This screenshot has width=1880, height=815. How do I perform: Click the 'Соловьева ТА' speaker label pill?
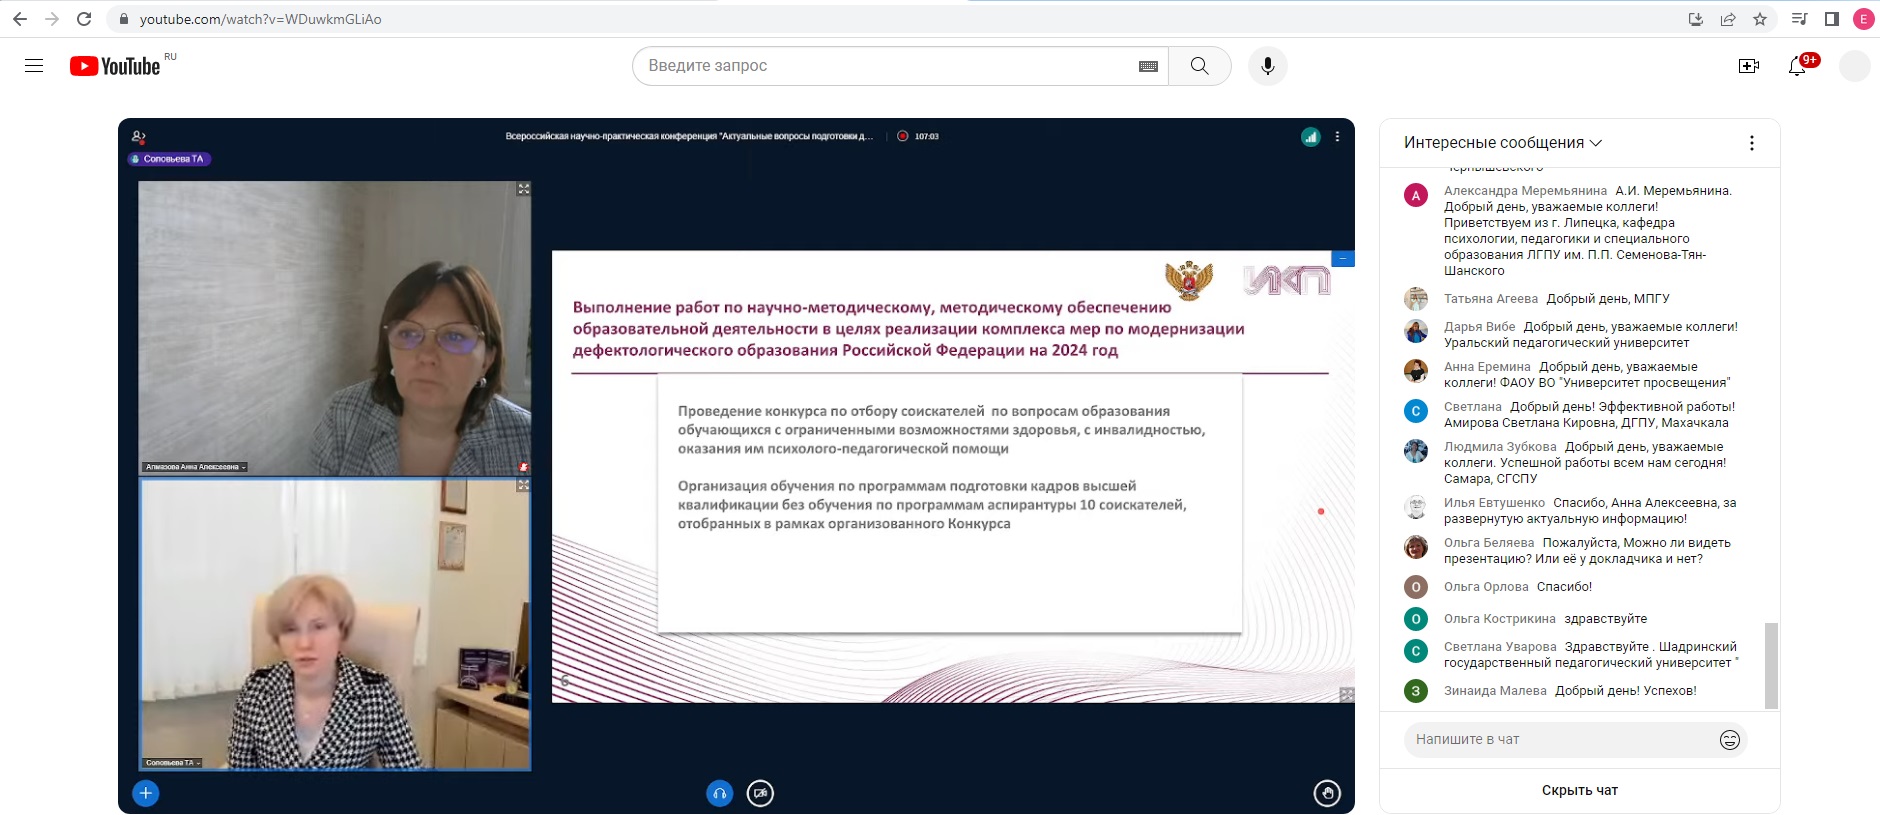tap(170, 159)
